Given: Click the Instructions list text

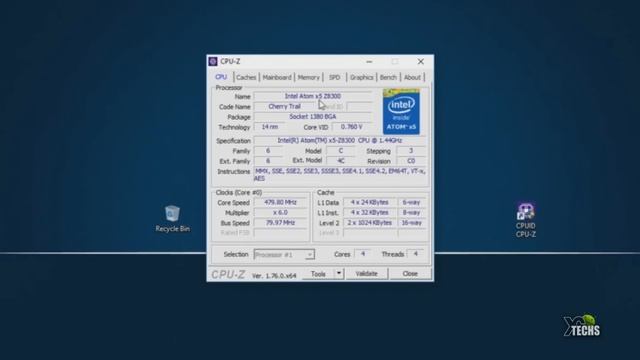Looking at the screenshot, I should [x=340, y=175].
